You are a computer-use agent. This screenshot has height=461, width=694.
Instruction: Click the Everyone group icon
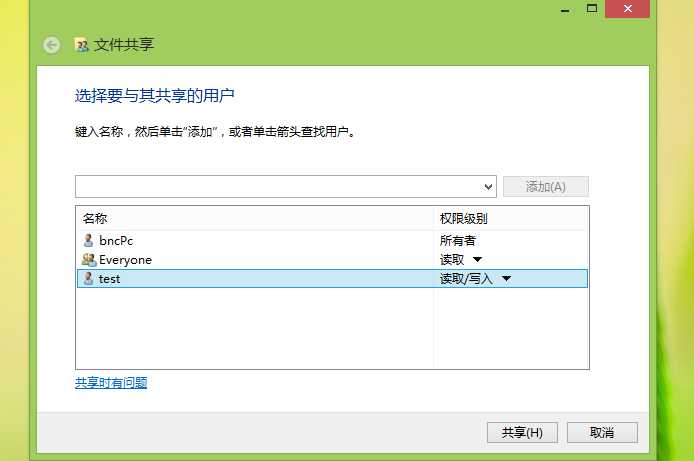point(89,260)
